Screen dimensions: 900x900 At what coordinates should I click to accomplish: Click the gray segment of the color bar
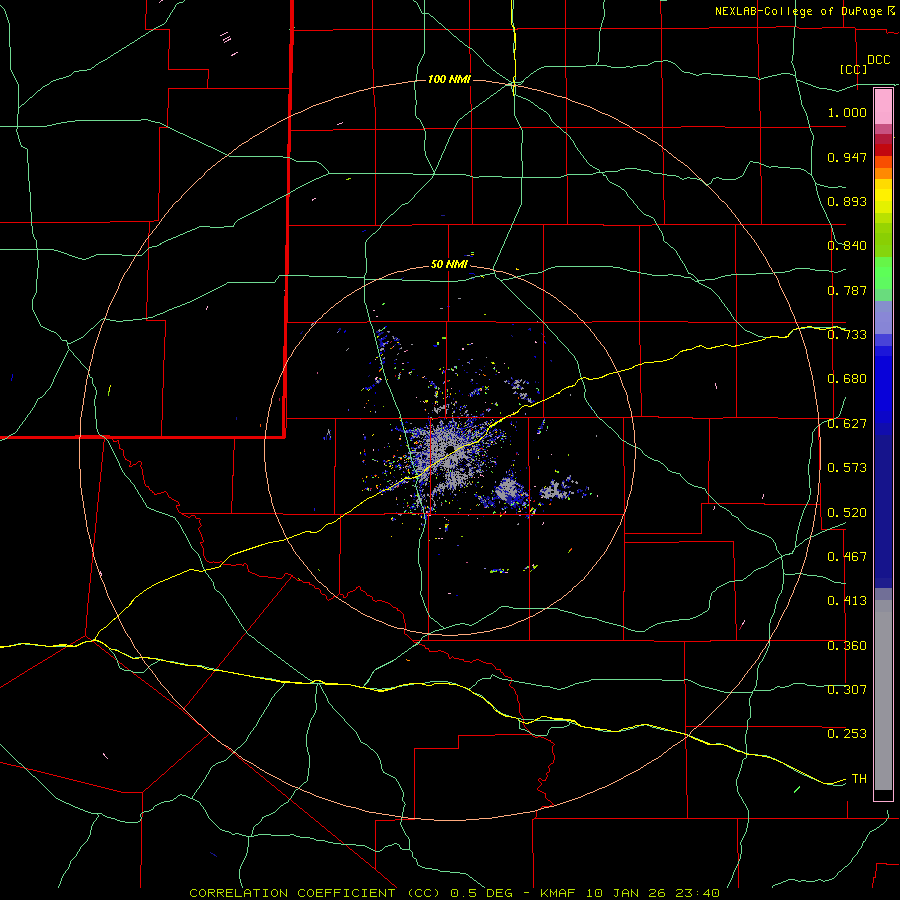(883, 695)
